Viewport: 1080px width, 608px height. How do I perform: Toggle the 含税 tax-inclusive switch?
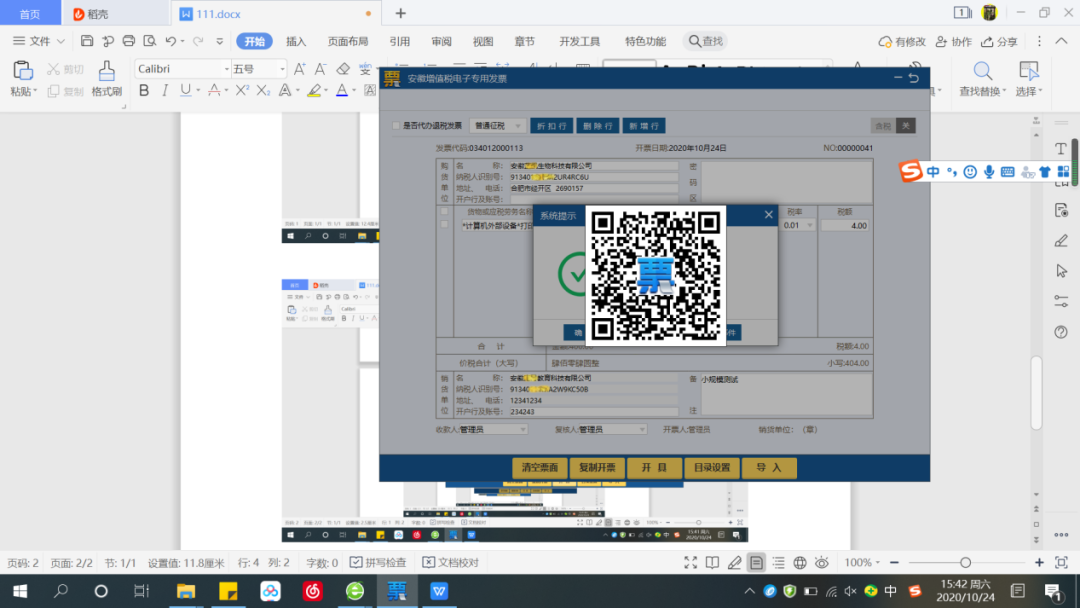[893, 126]
